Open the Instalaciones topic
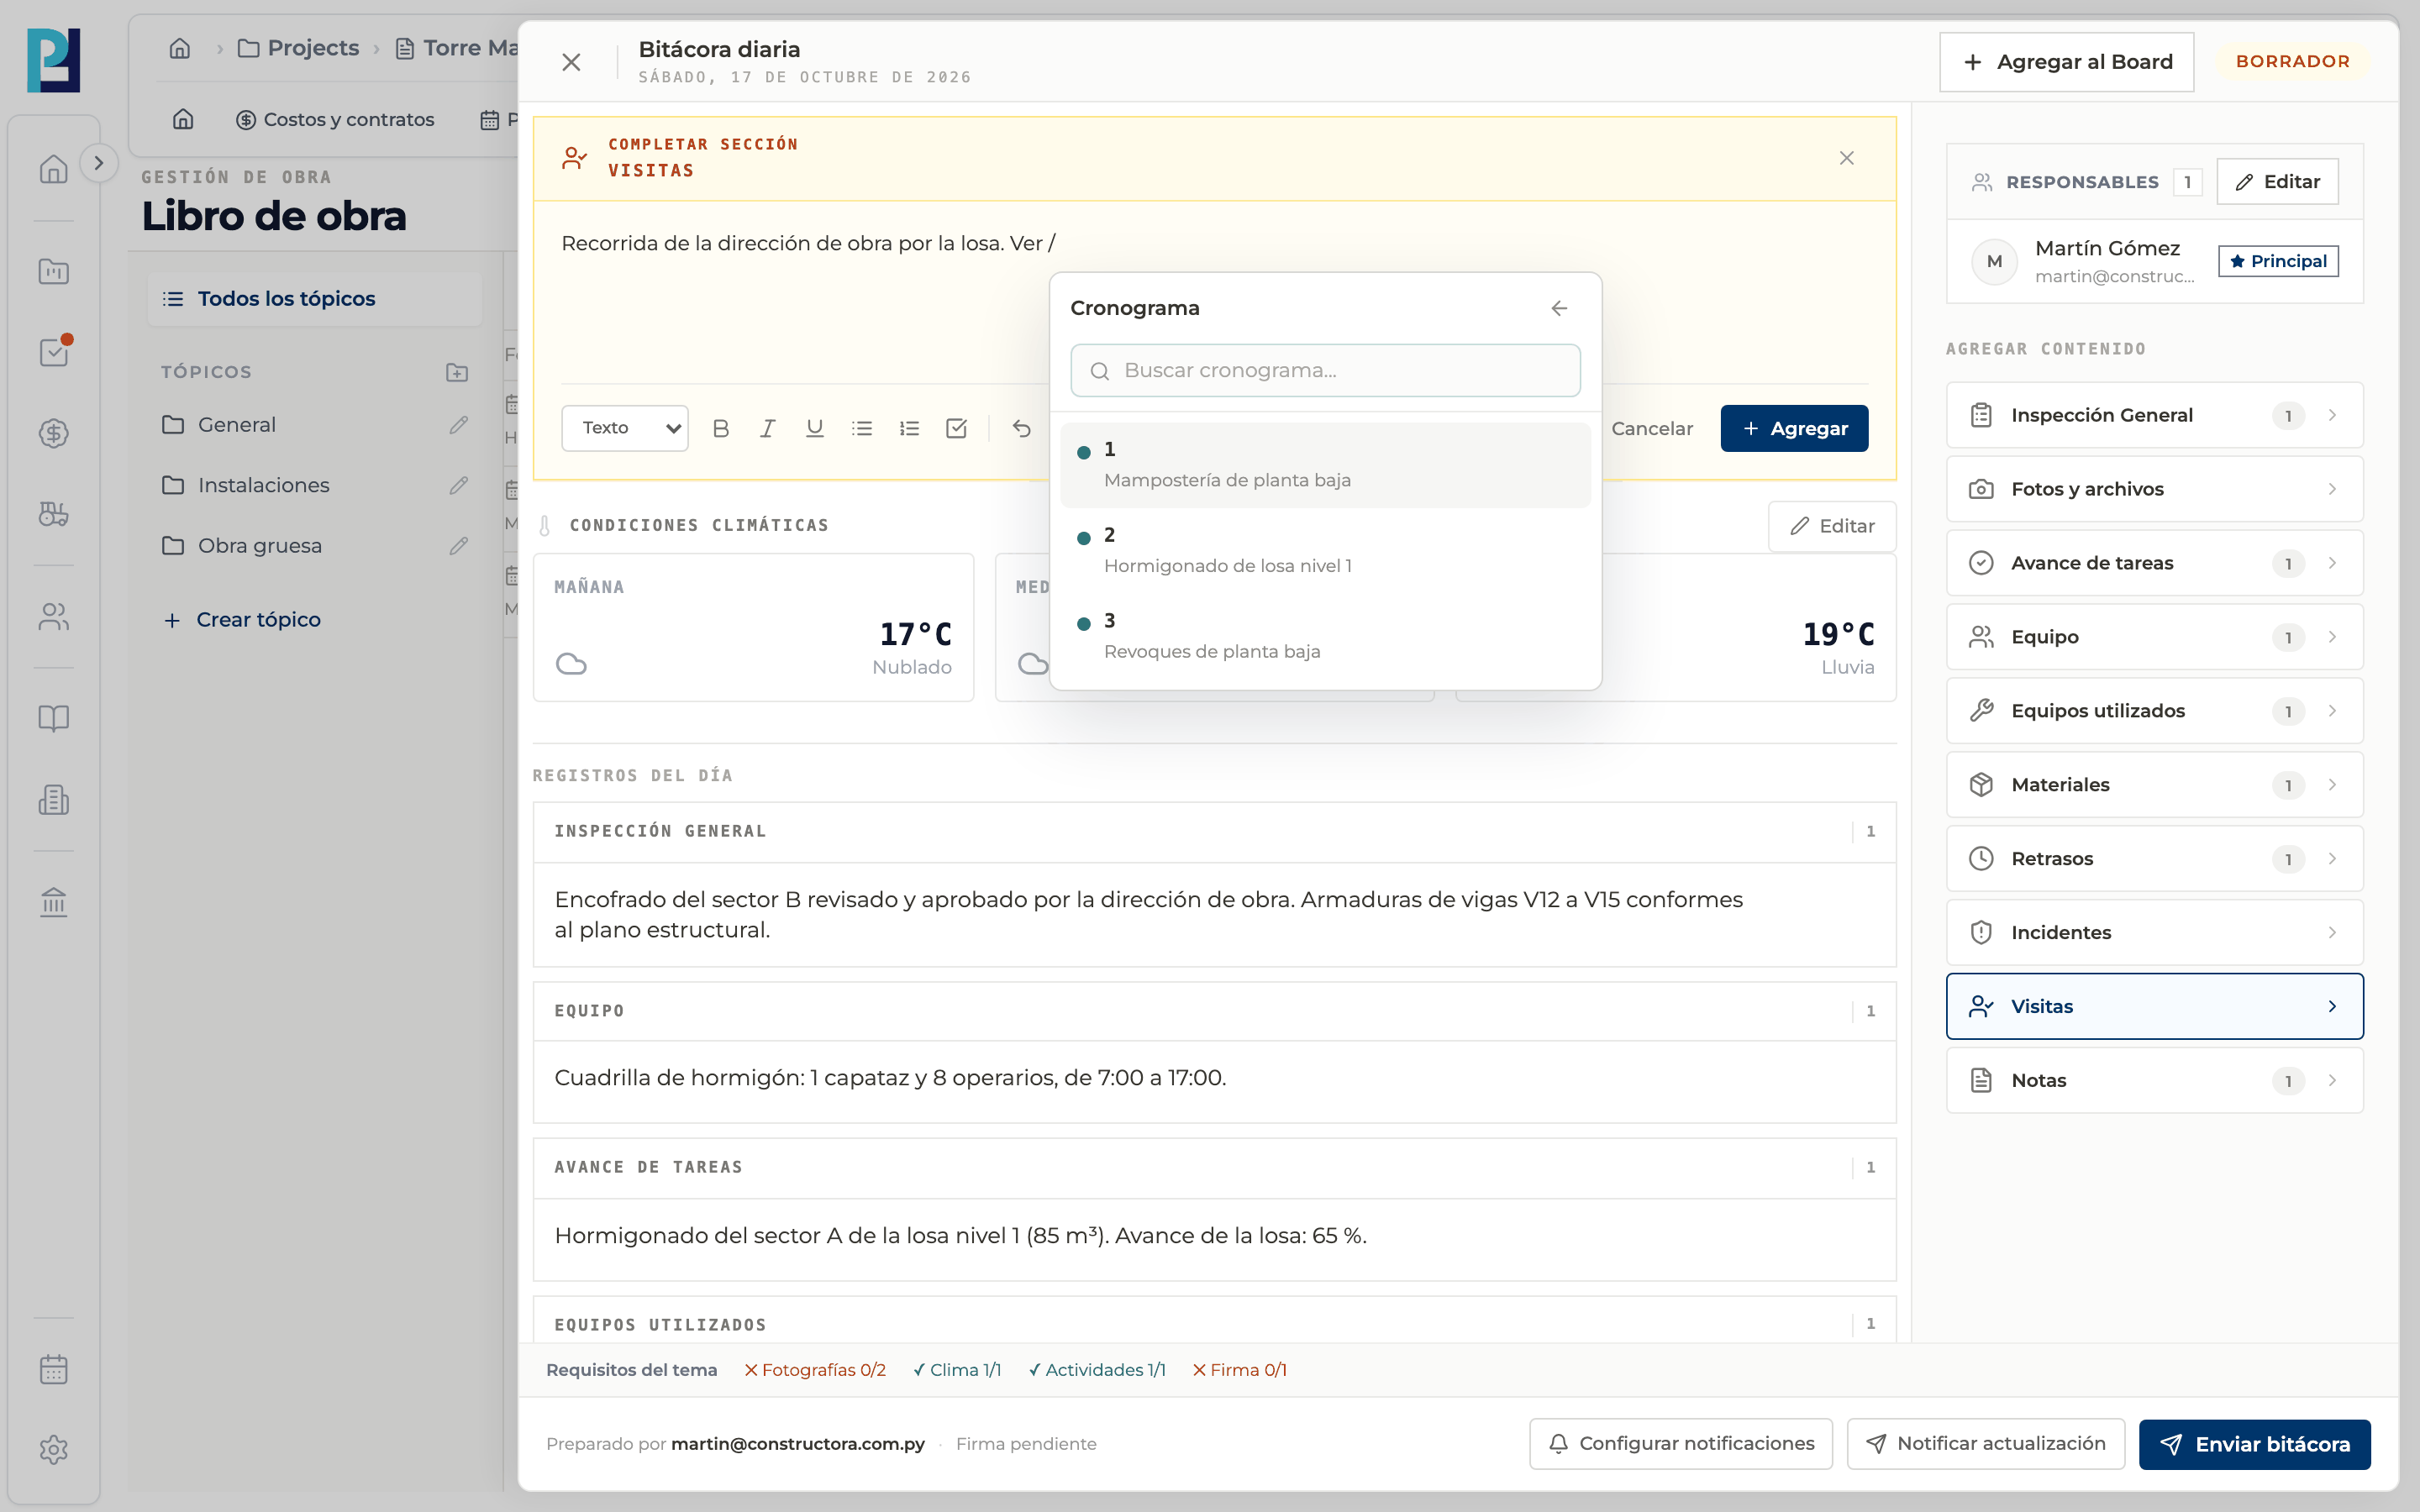This screenshot has height=1512, width=2420. coord(263,485)
